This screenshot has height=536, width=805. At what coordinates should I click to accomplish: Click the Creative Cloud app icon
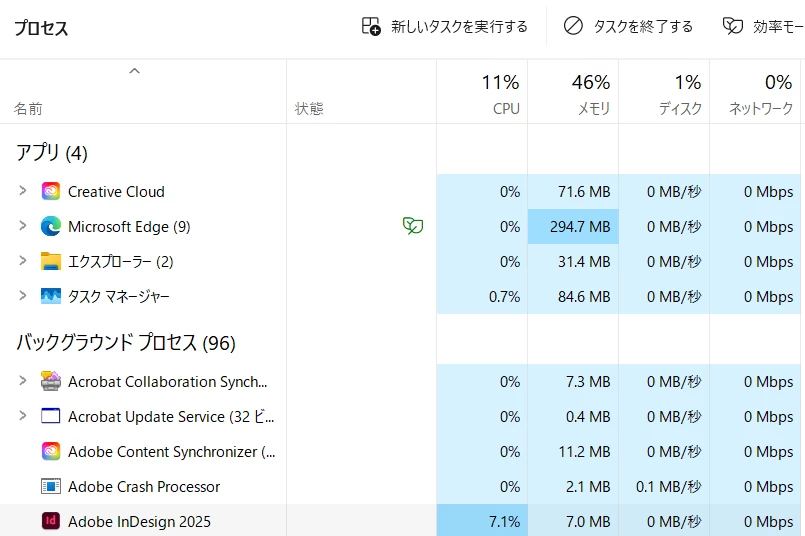click(51, 192)
